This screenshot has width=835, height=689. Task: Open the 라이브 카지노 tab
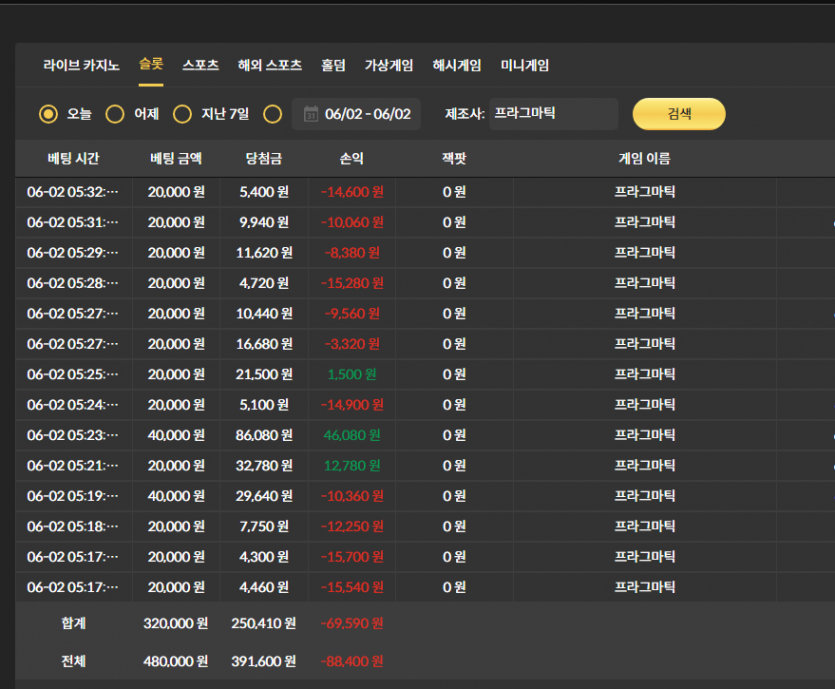(x=81, y=65)
